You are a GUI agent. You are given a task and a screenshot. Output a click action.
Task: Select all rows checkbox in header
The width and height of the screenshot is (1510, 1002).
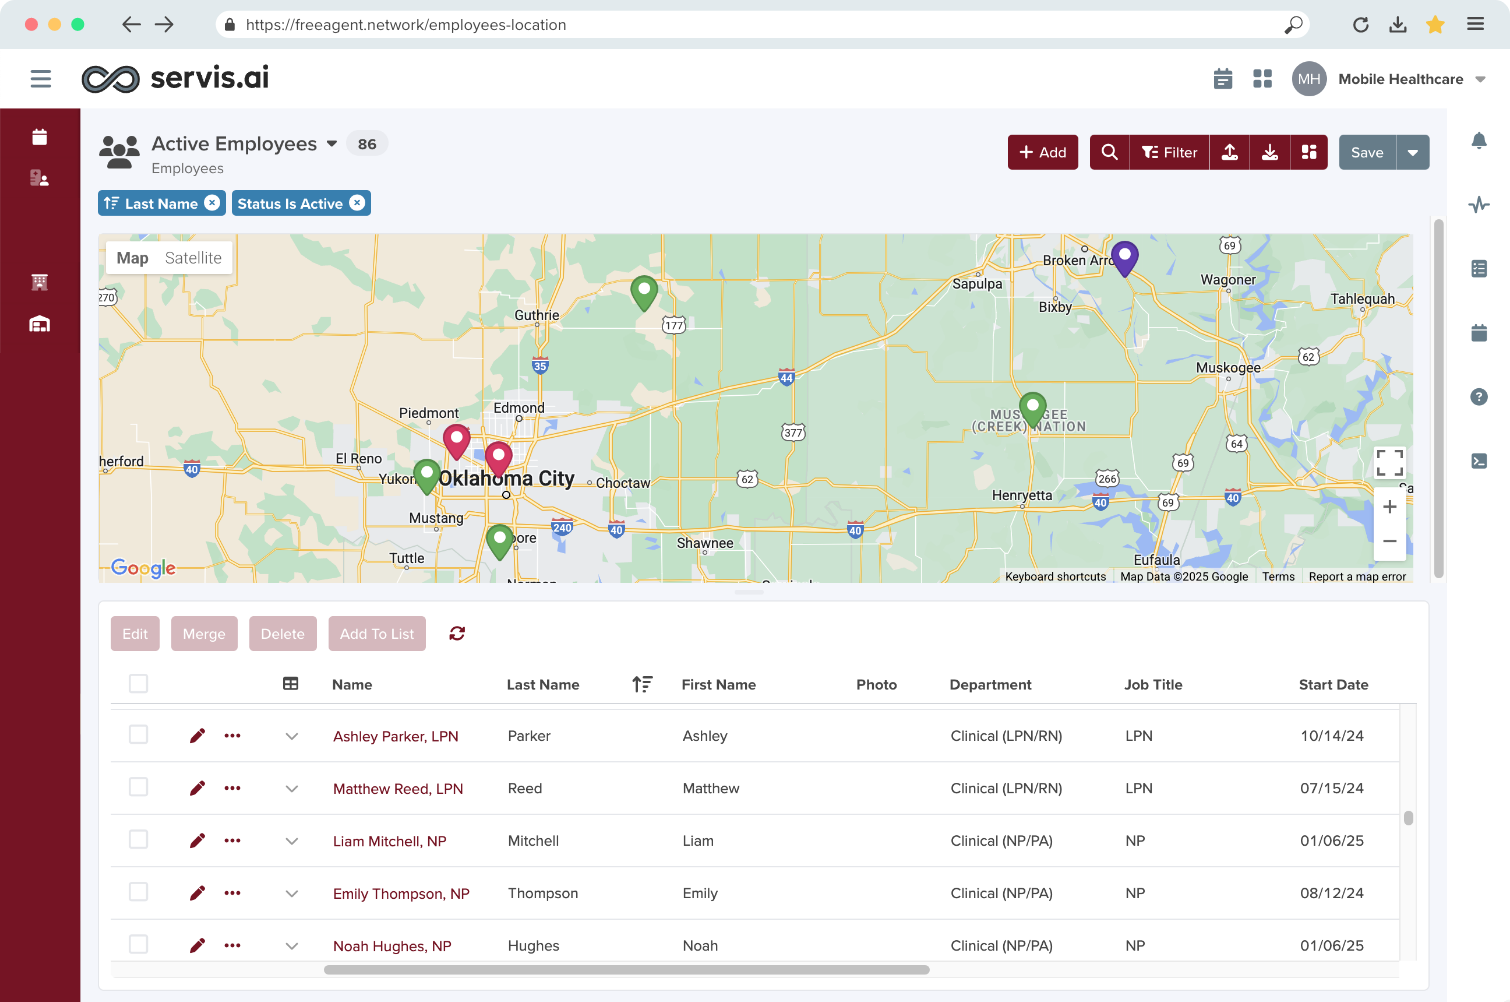click(138, 683)
